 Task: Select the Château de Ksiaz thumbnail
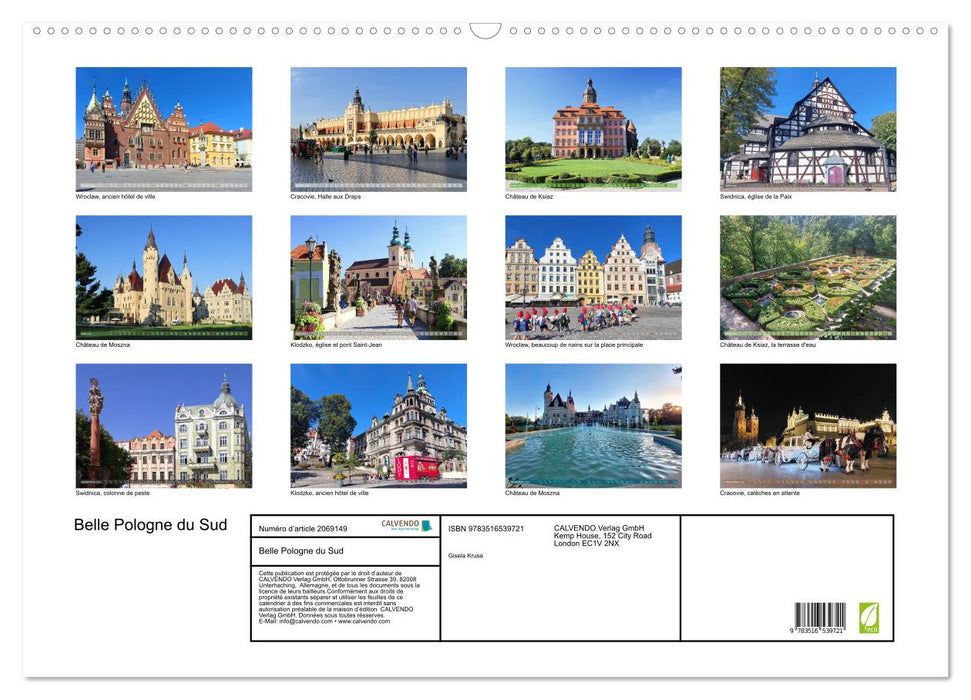(x=593, y=129)
